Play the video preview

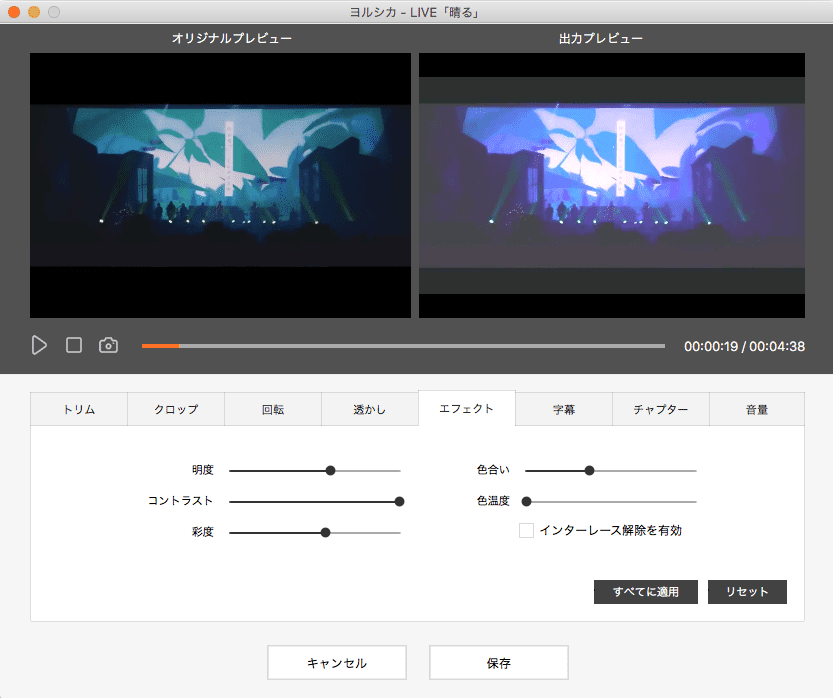(x=39, y=345)
